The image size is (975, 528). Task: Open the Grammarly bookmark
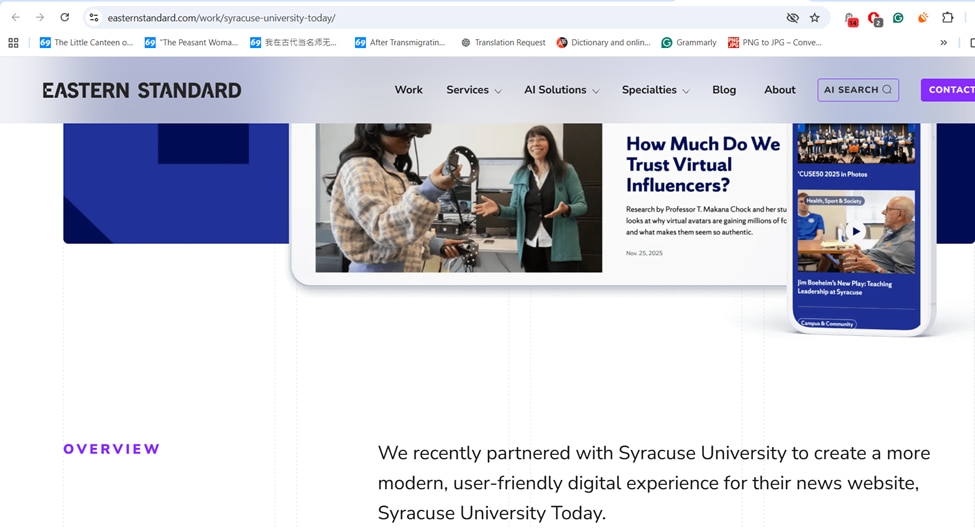coord(689,42)
